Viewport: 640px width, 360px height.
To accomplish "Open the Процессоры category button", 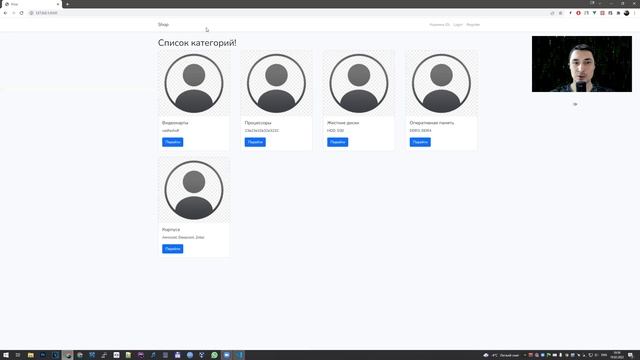I will [255, 142].
